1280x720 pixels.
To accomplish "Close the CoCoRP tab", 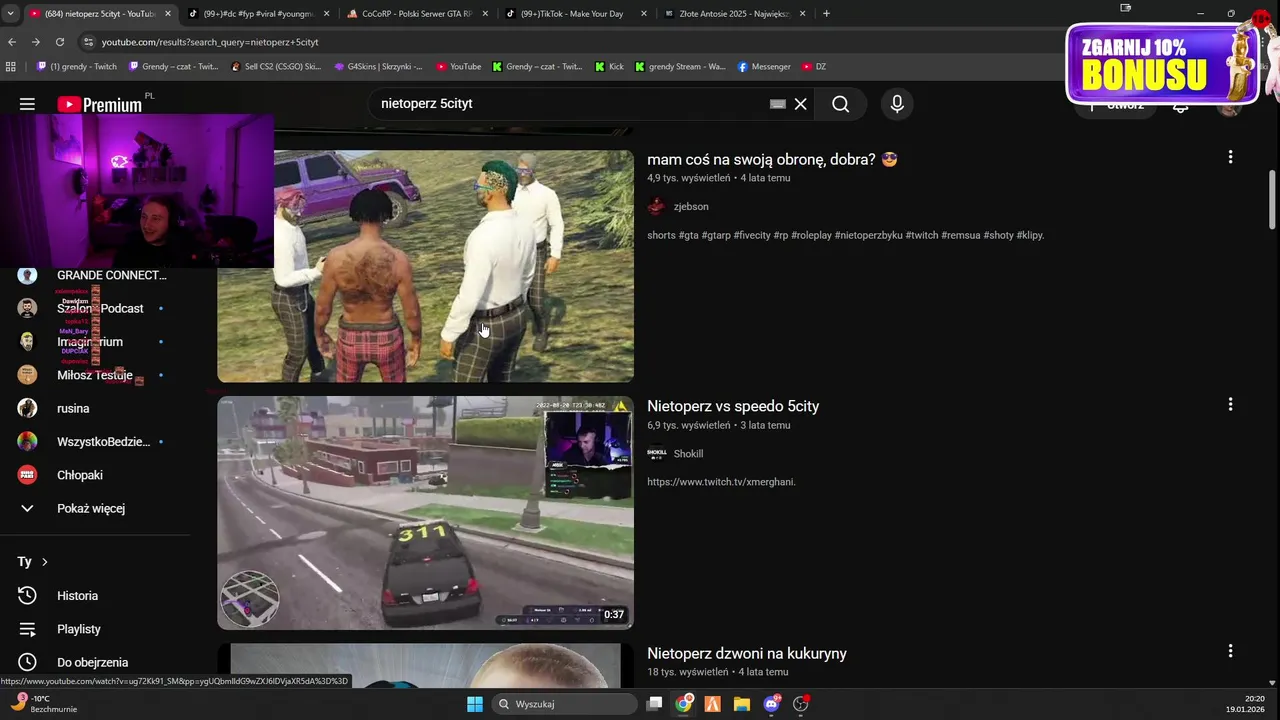I will (x=485, y=14).
